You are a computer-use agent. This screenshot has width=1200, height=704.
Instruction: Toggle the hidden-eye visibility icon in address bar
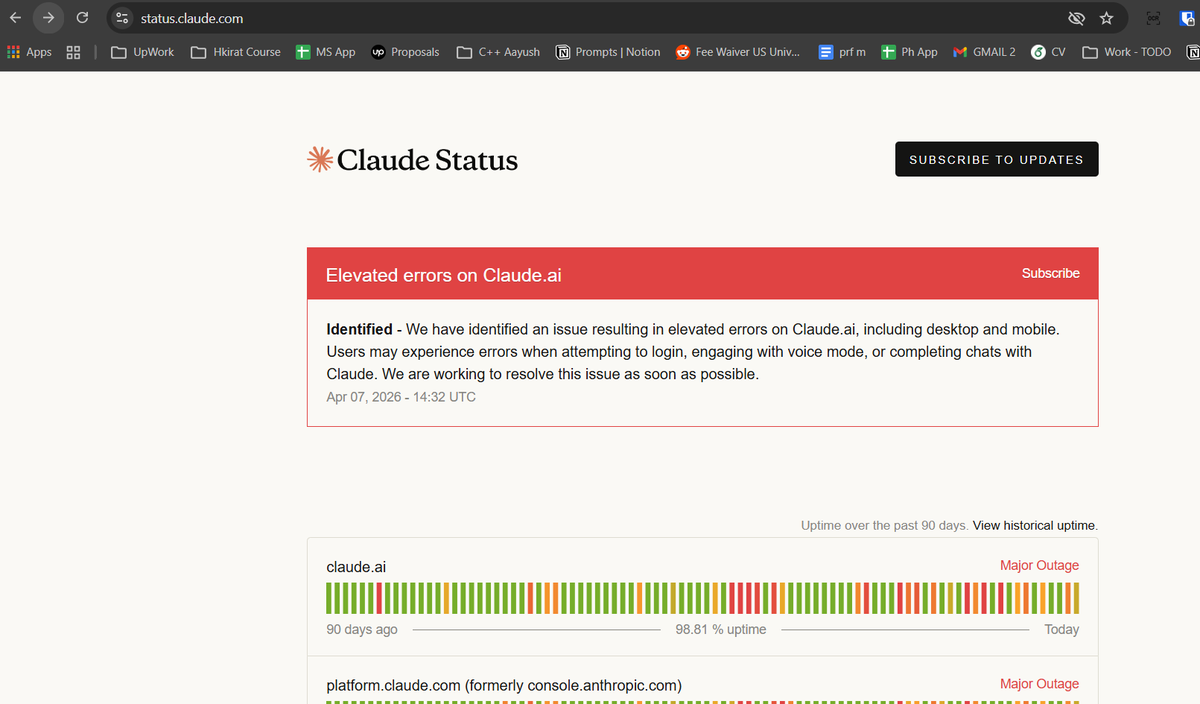tap(1076, 18)
